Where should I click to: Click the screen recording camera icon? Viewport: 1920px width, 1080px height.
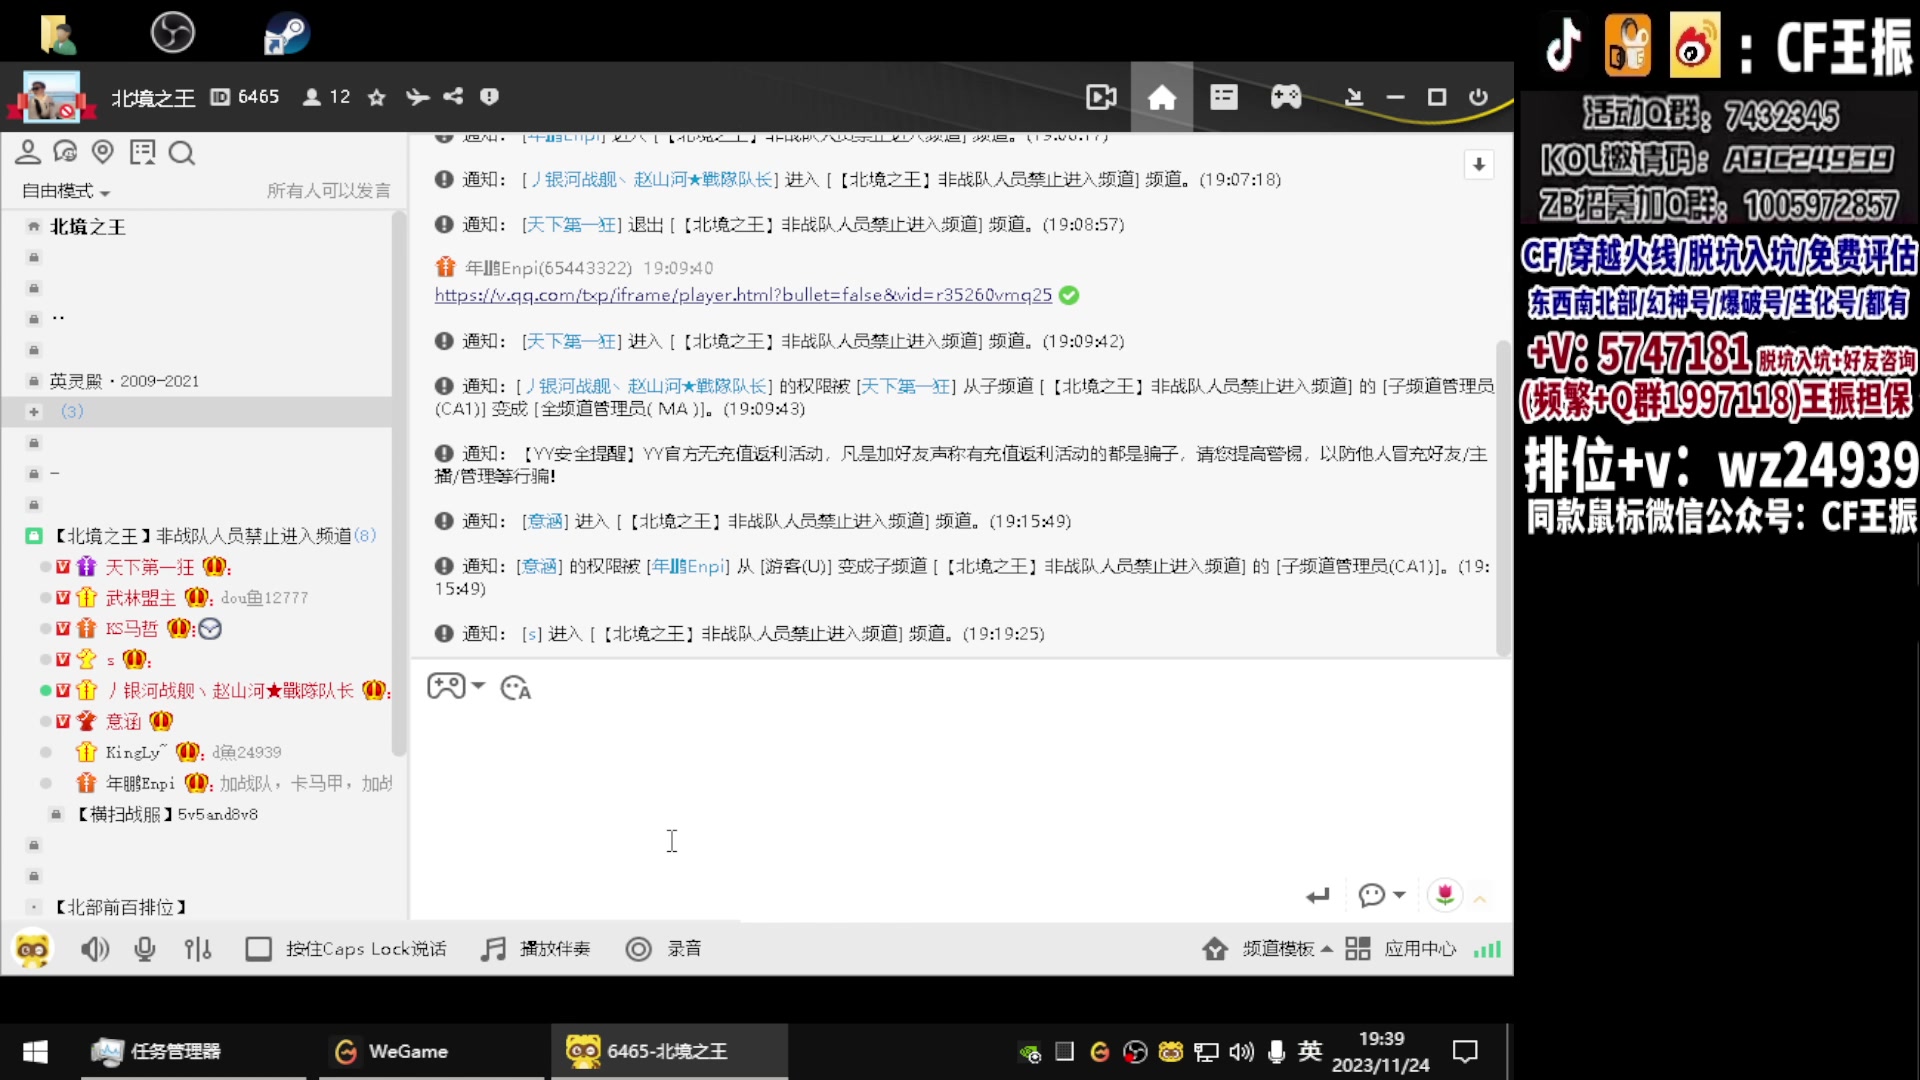pyautogui.click(x=1100, y=97)
